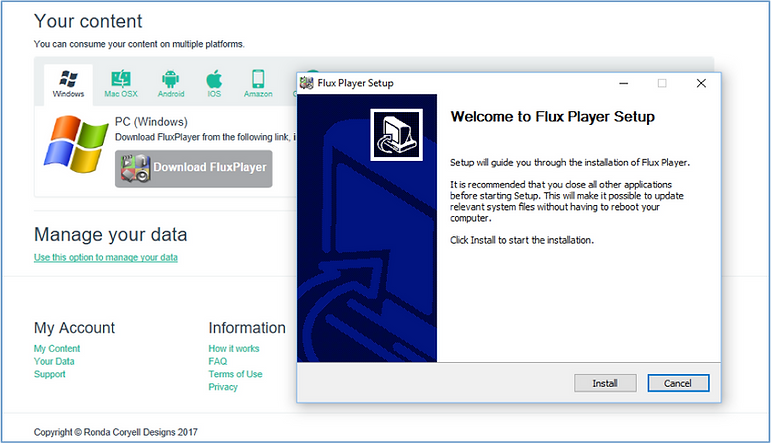The height and width of the screenshot is (443, 771).
Task: Choose the iOS platform tab
Action: (214, 84)
